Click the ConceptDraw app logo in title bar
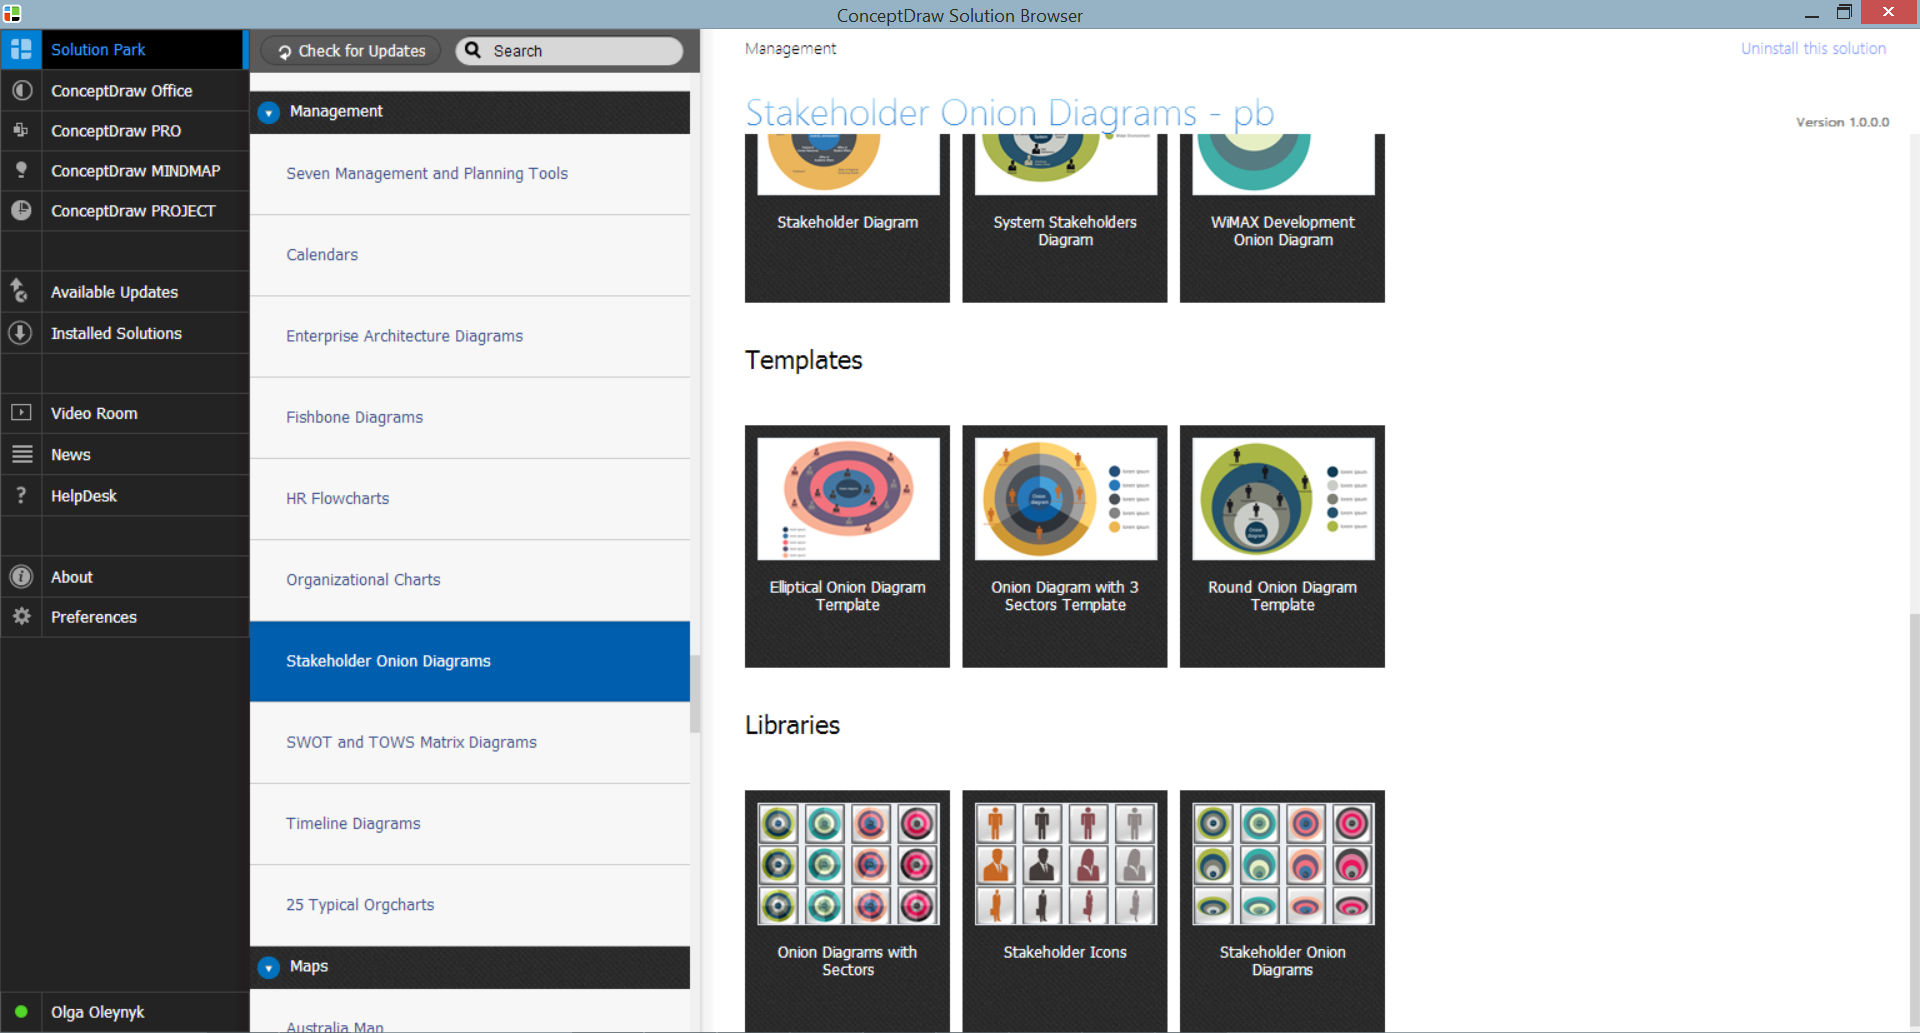Image resolution: width=1920 pixels, height=1033 pixels. tap(12, 13)
